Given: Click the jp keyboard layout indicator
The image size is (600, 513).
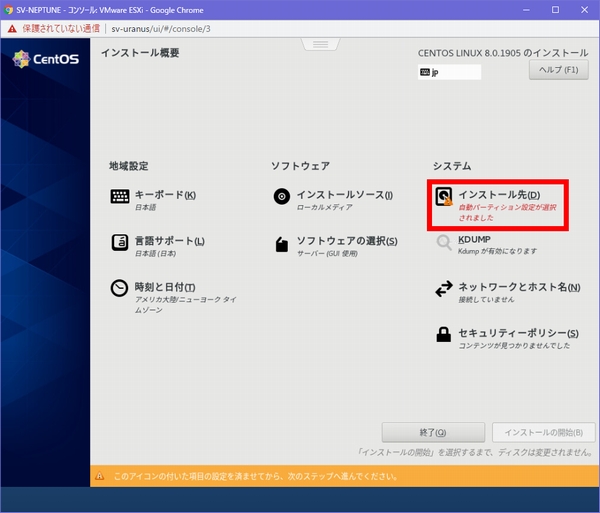Looking at the screenshot, I should click(449, 72).
